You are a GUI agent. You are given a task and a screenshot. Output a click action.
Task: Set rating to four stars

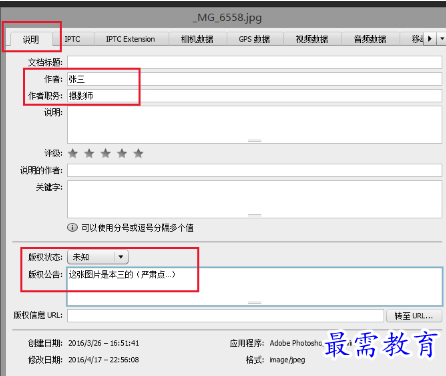(x=122, y=154)
